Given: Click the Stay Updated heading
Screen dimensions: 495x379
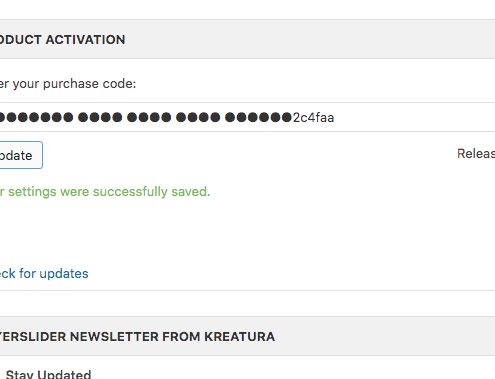Looking at the screenshot, I should [48, 374].
